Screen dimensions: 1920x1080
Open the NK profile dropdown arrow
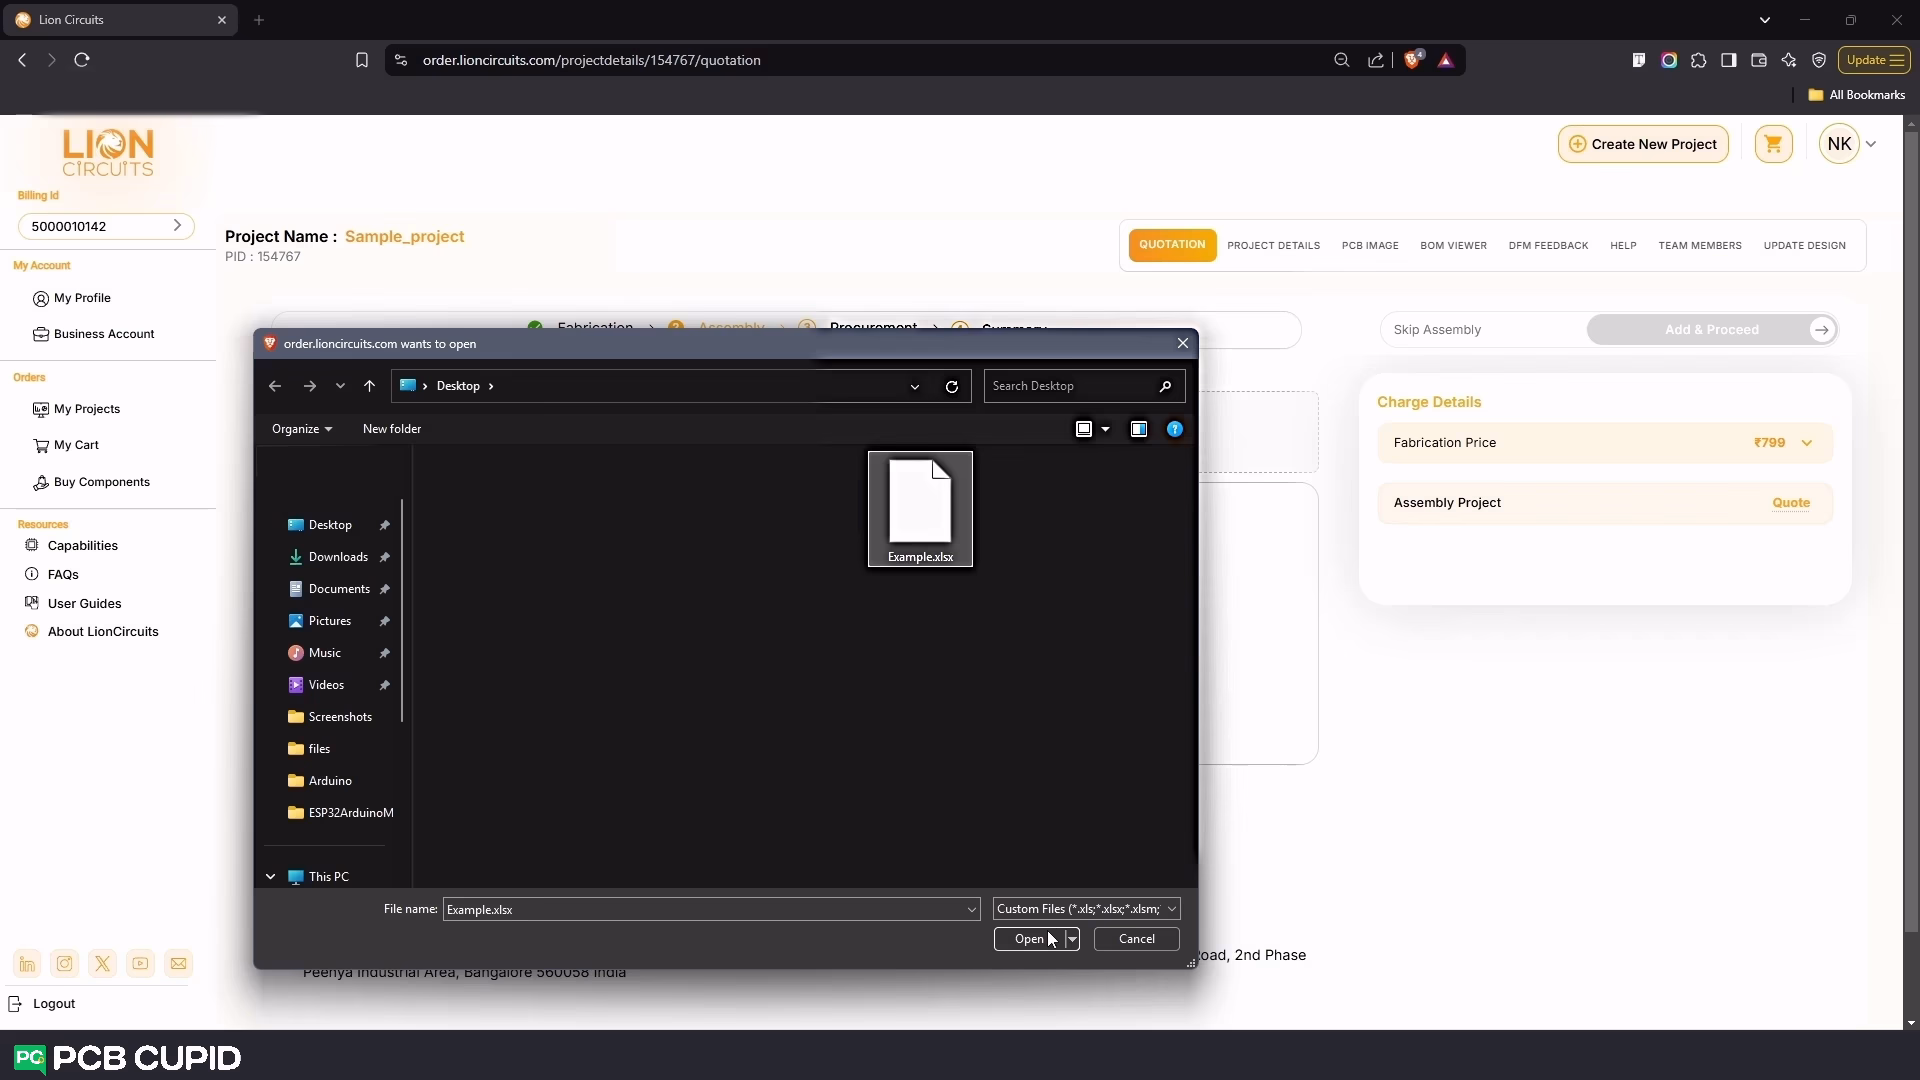pyautogui.click(x=1871, y=144)
